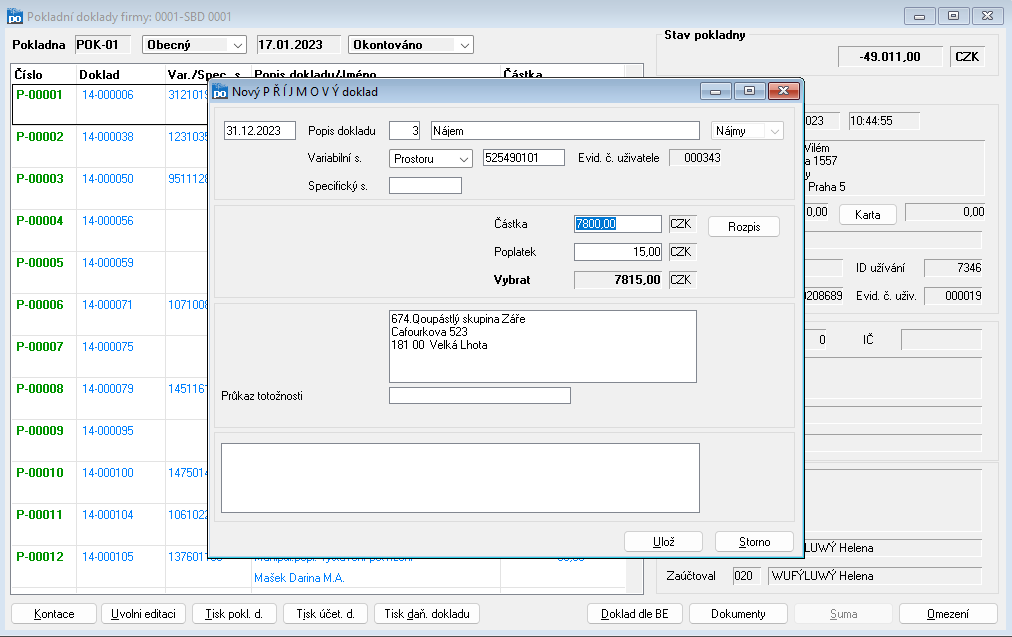1012x637 pixels.
Task: Open Doklad dle BE
Action: tap(635, 614)
